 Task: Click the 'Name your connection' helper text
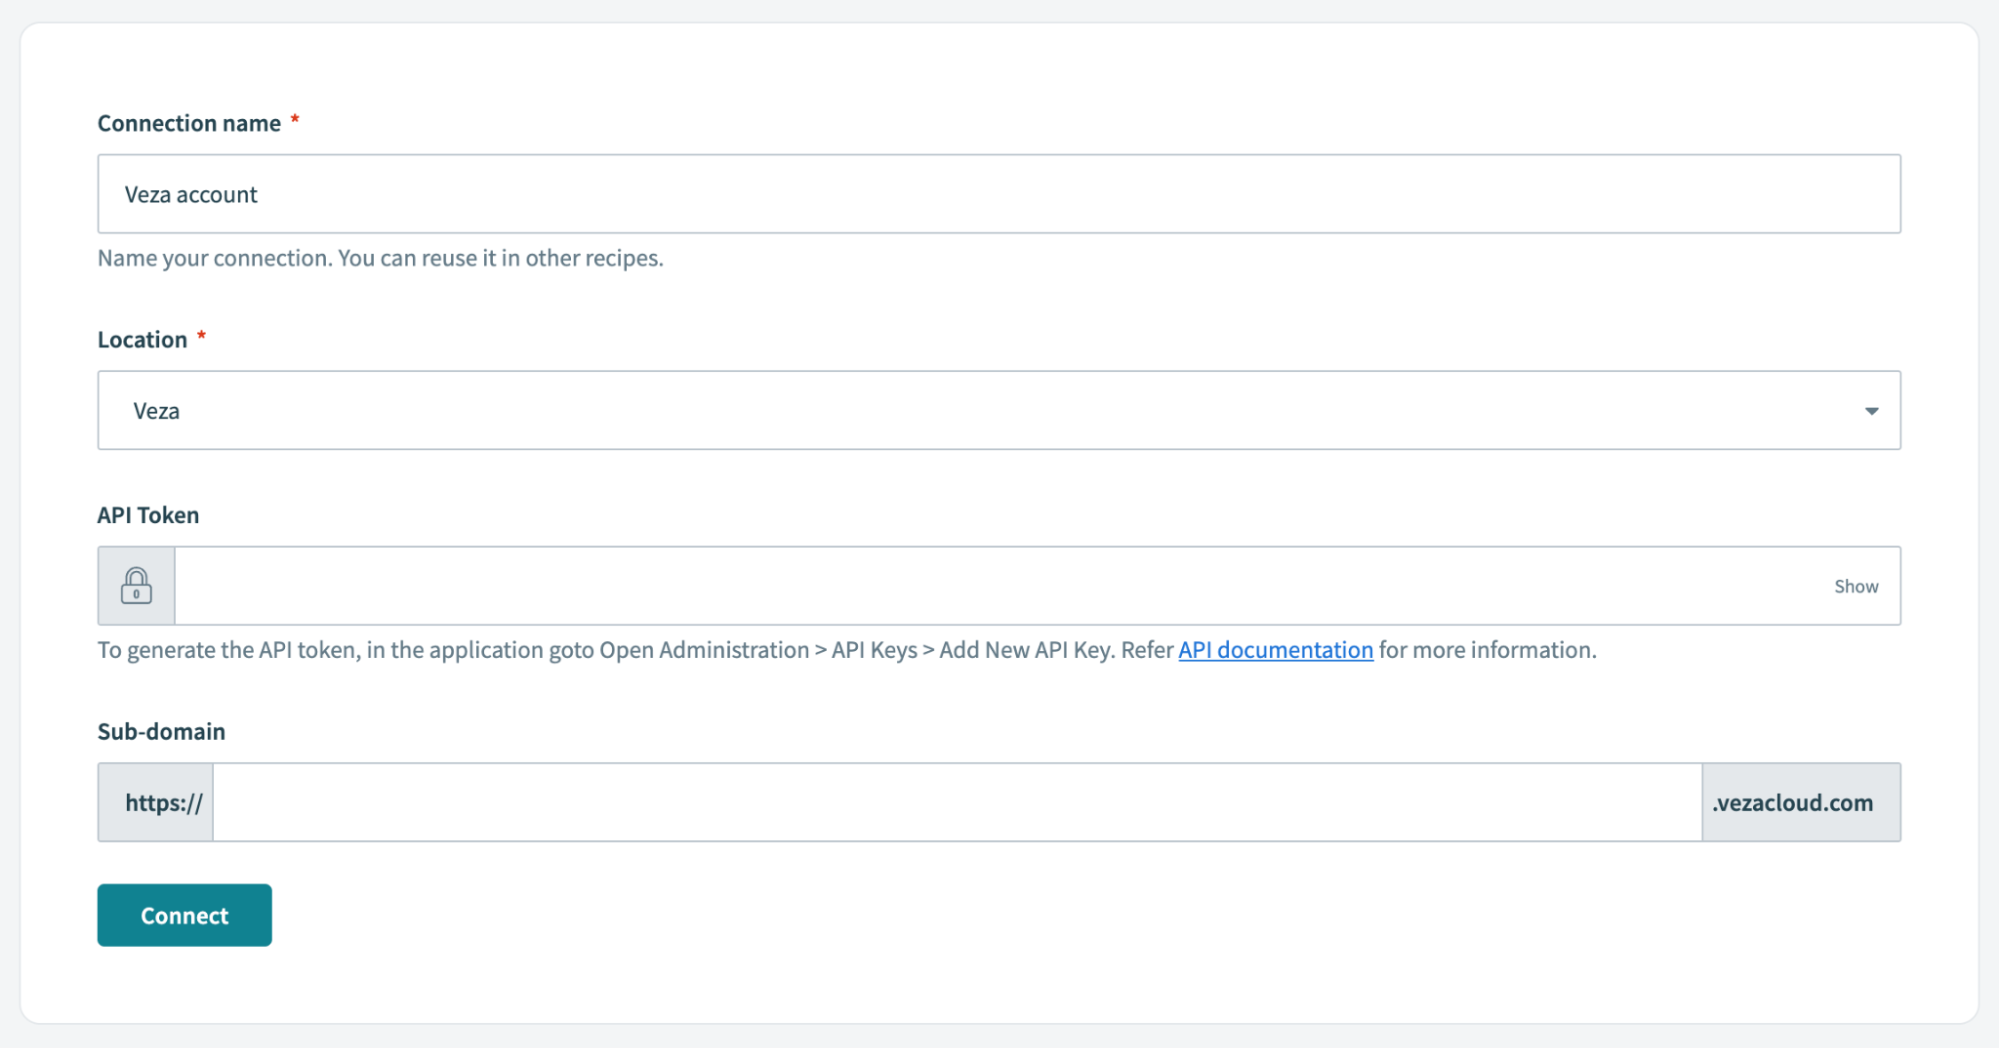coord(380,258)
